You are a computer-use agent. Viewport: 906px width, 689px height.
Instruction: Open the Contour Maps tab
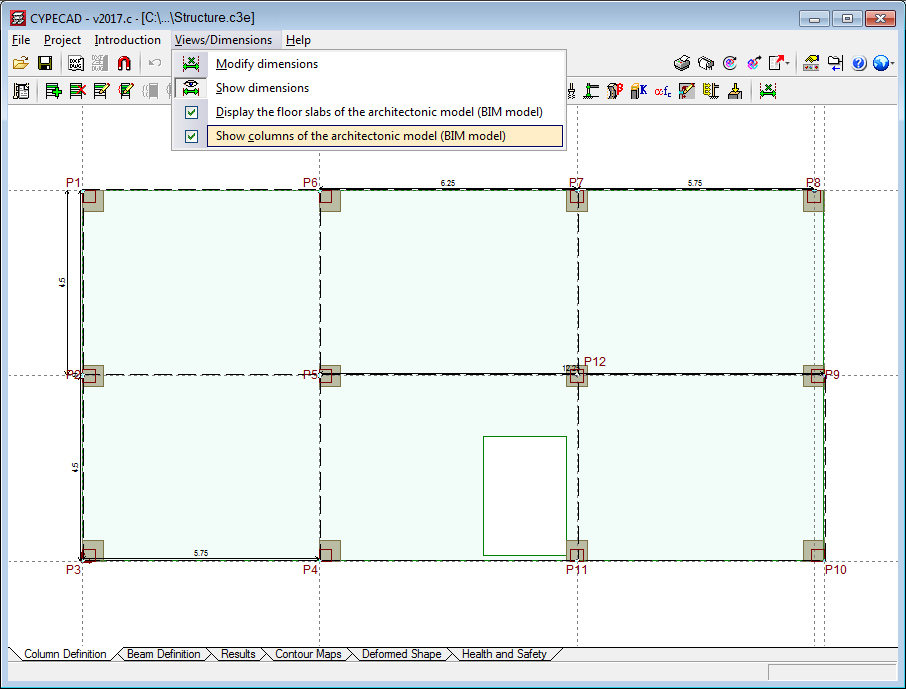tap(308, 654)
